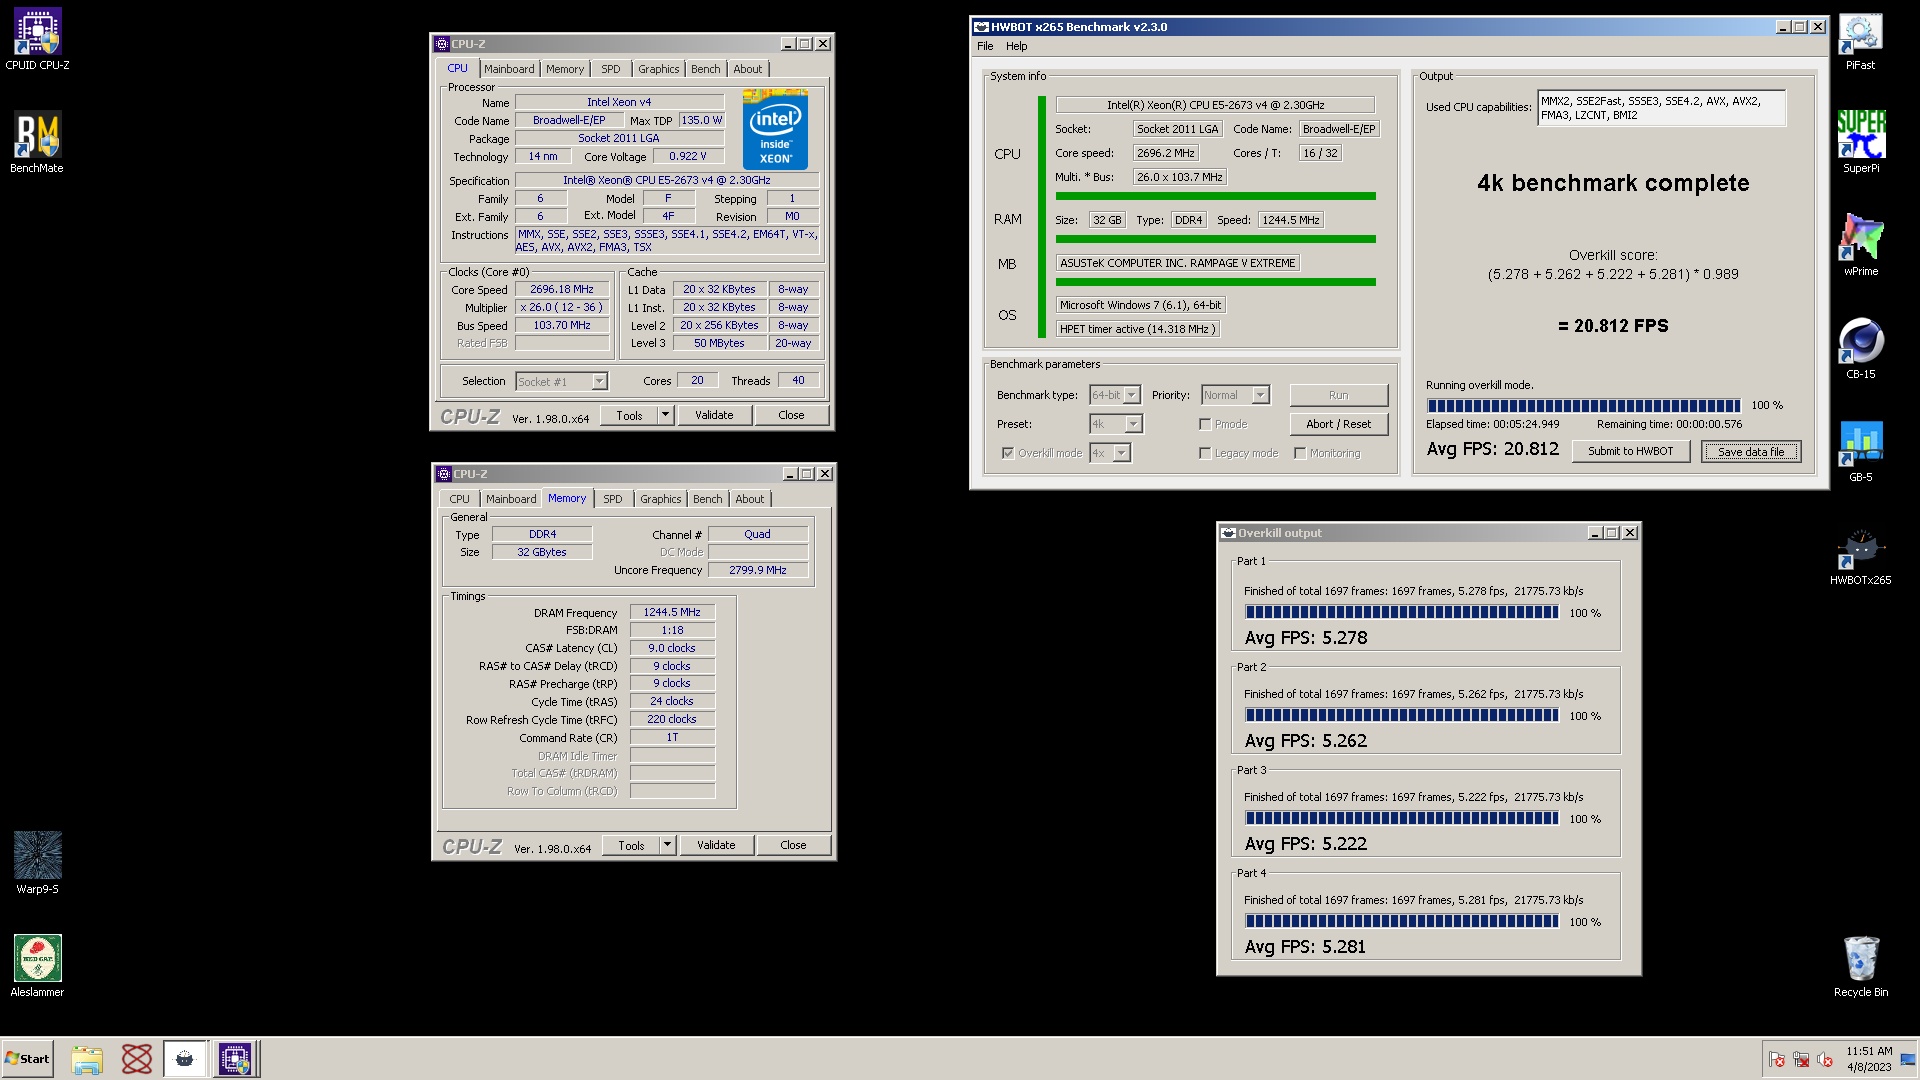Click the Part 4 progress bar
This screenshot has height=1080, width=1920.
pyautogui.click(x=1401, y=921)
